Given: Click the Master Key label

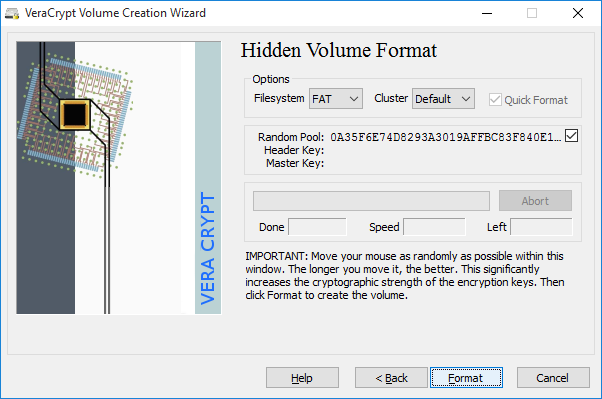Looking at the screenshot, I should 295,163.
